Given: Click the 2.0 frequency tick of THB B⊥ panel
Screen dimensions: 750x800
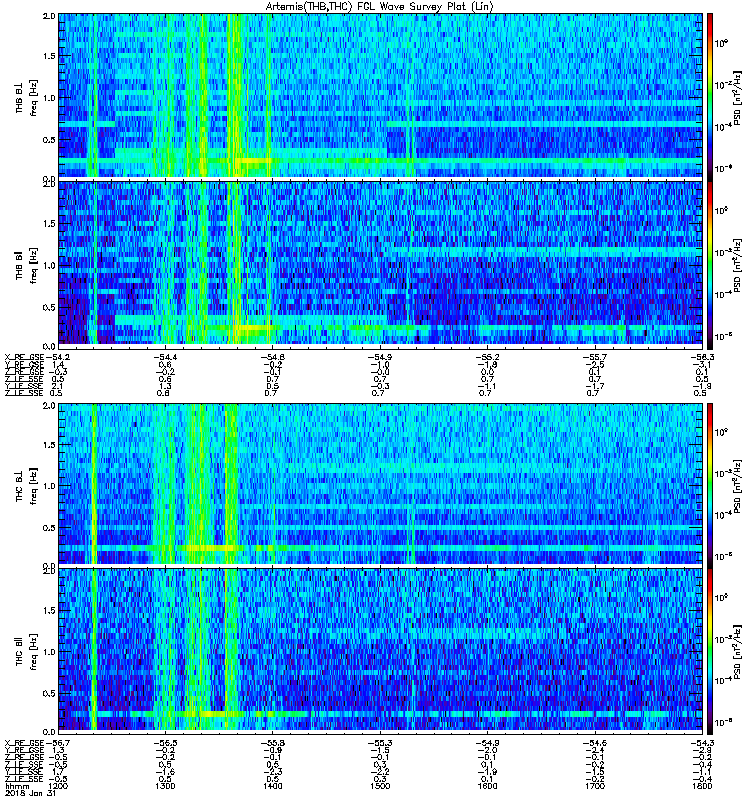Looking at the screenshot, I should 49,16.
